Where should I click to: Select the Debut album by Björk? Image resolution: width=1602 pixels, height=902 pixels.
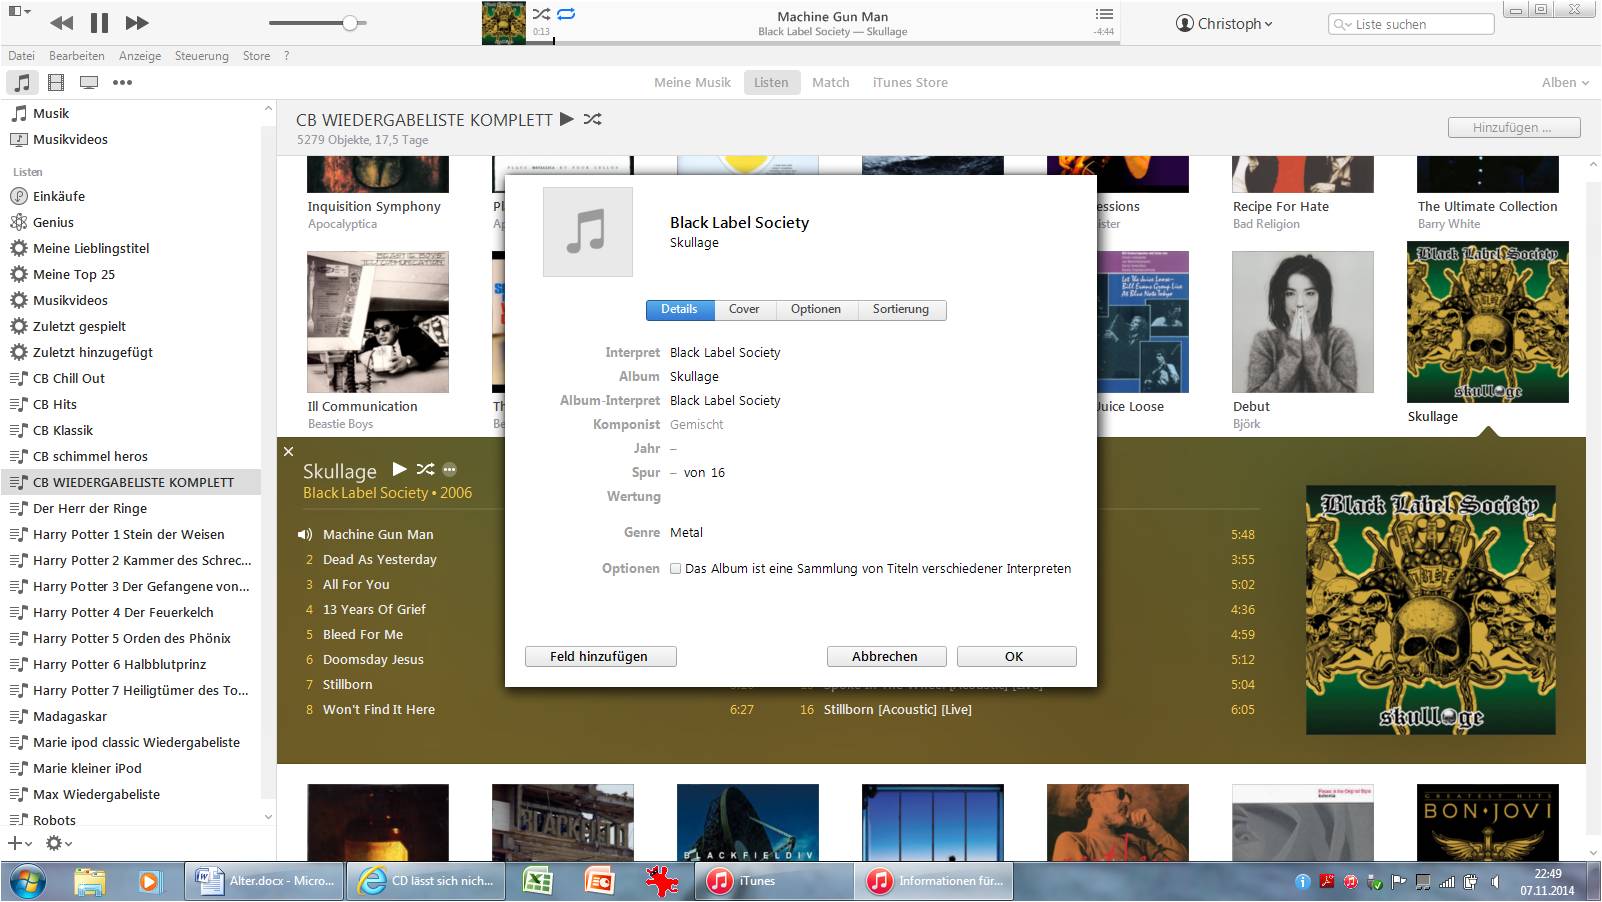pyautogui.click(x=1303, y=322)
